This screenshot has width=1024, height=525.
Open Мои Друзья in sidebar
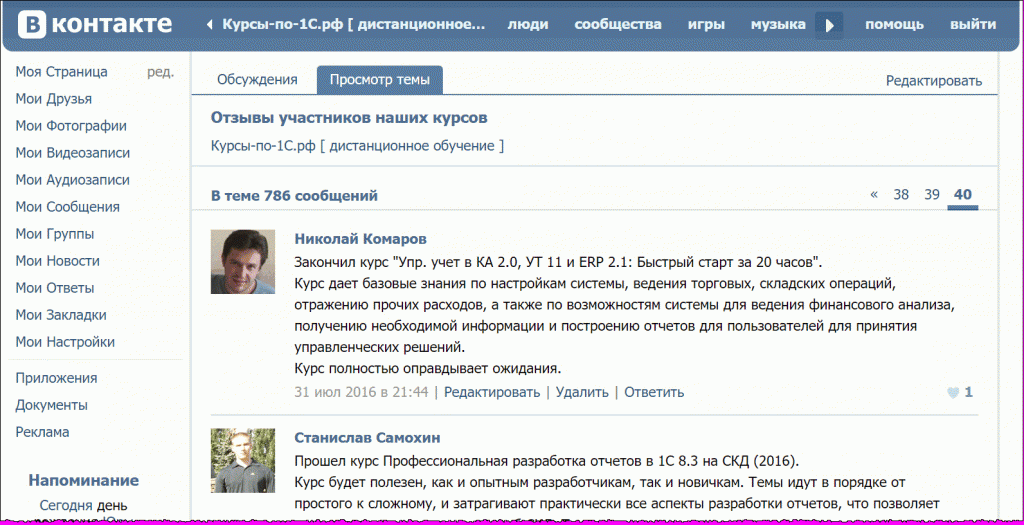click(x=54, y=99)
